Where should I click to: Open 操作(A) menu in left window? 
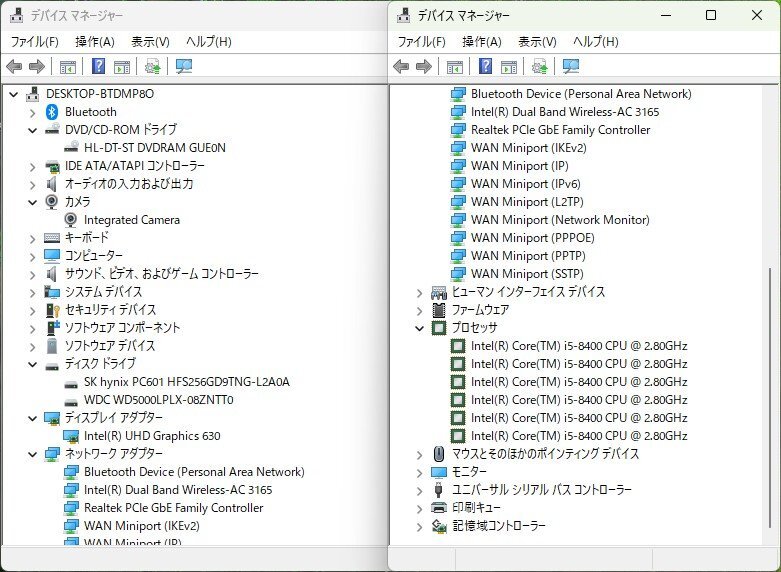95,41
